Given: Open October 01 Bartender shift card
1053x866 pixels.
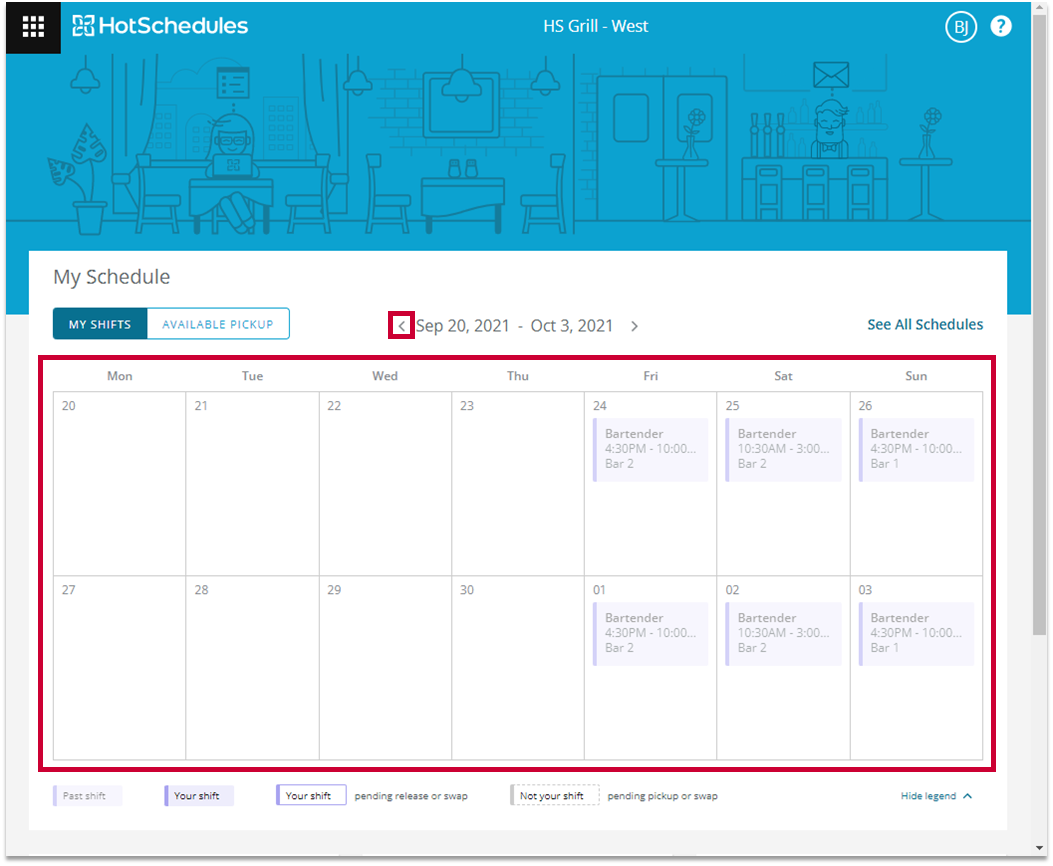Looking at the screenshot, I should 651,633.
